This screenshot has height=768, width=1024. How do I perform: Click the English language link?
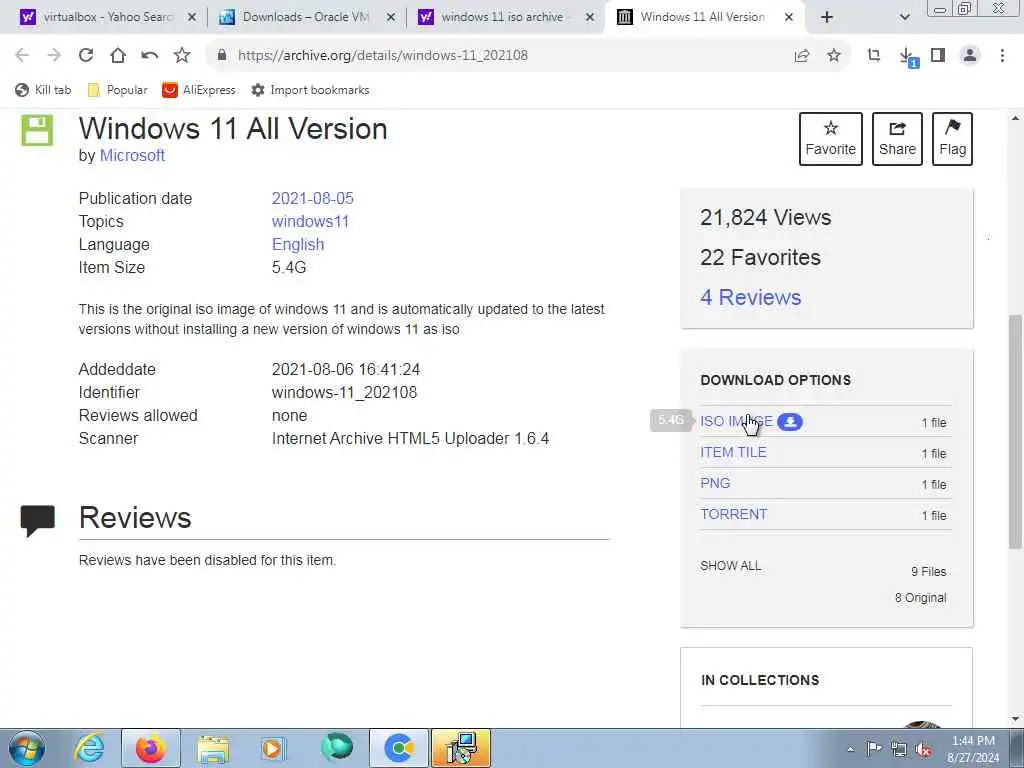click(x=298, y=244)
